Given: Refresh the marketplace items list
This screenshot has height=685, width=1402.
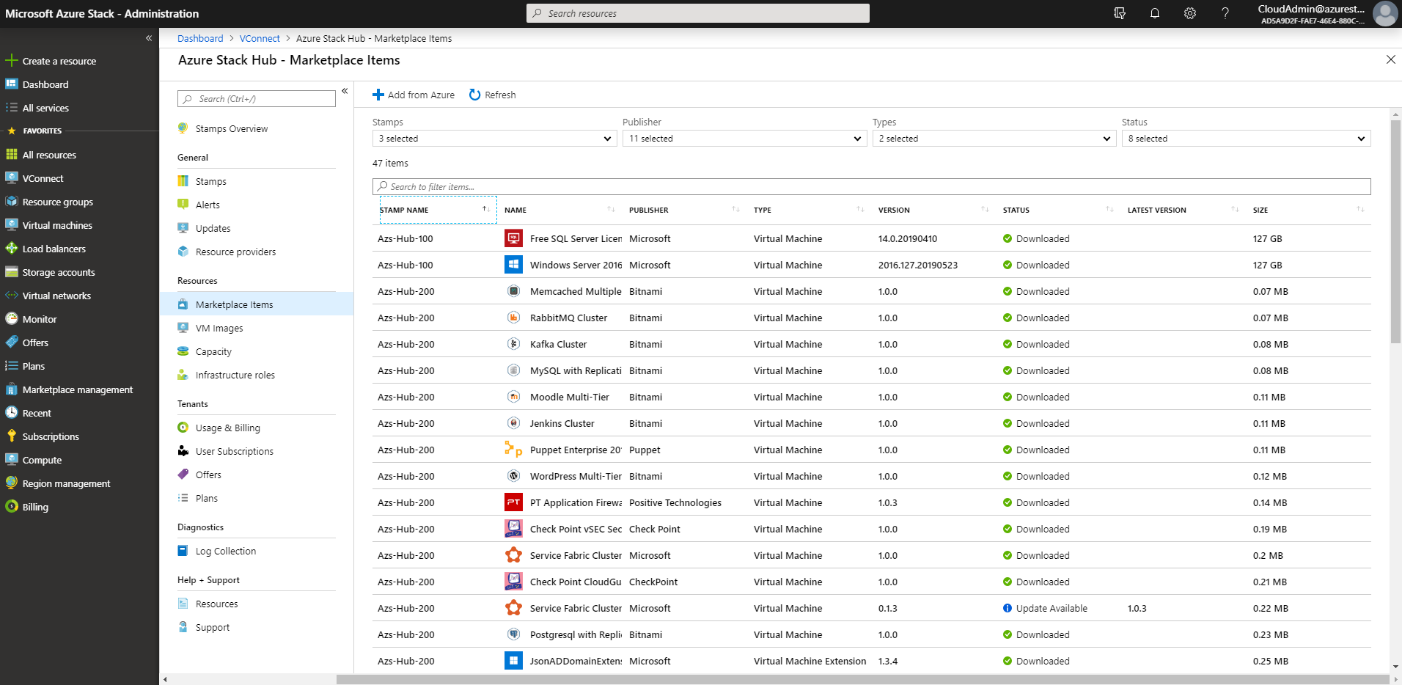Looking at the screenshot, I should click(x=490, y=94).
